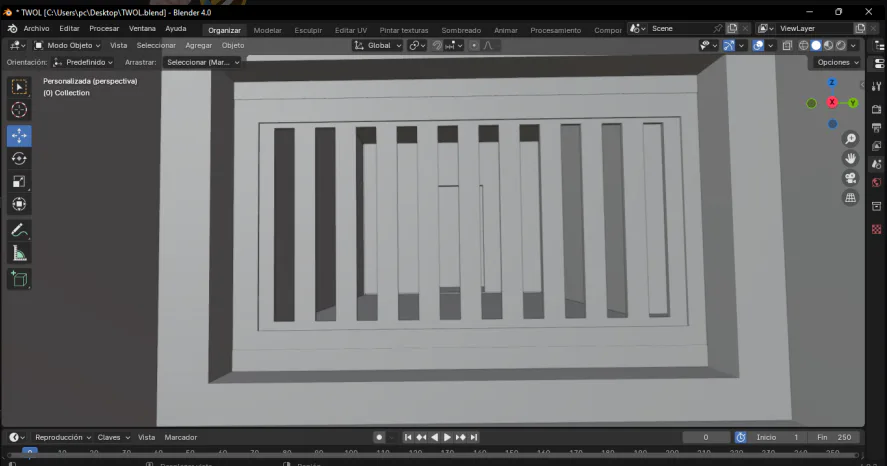The width and height of the screenshot is (887, 466).
Task: Switch to material preview shading
Action: pyautogui.click(x=828, y=46)
